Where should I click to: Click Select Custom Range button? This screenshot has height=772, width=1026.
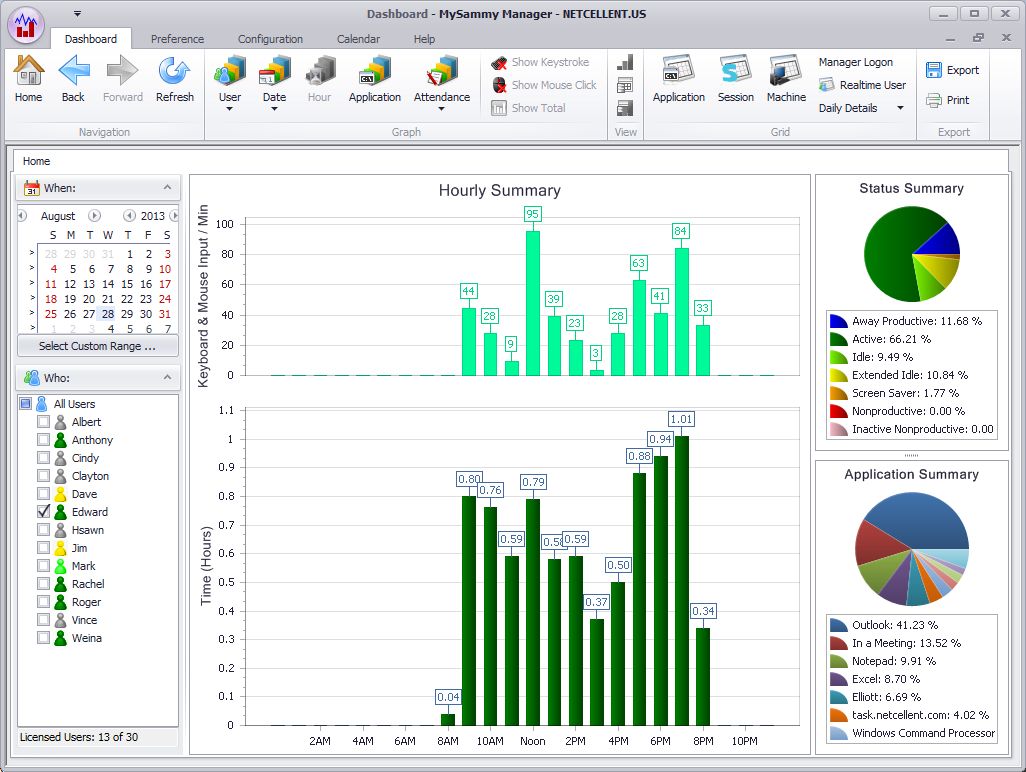(97, 346)
